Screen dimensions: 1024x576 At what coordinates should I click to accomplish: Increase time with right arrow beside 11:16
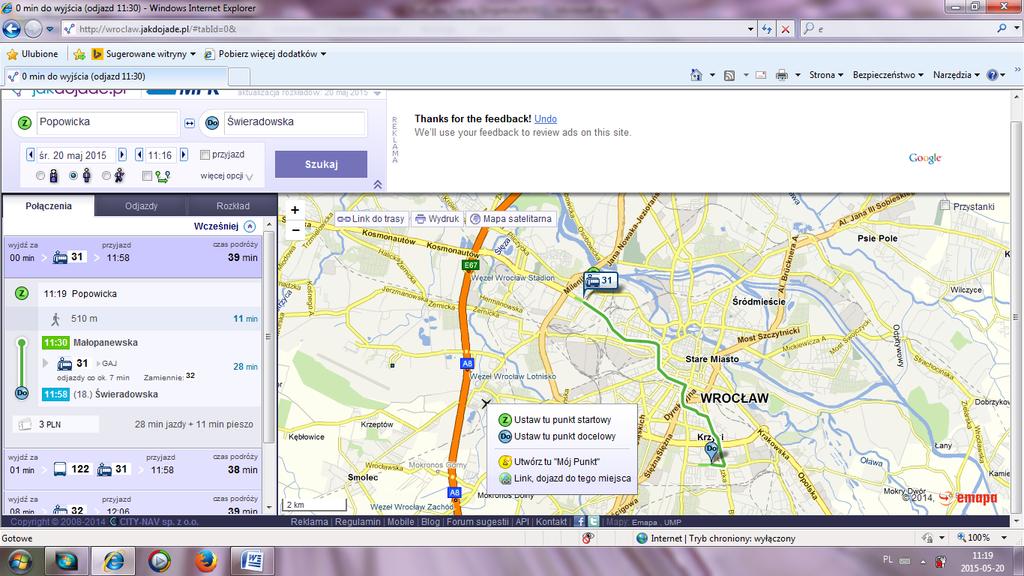click(184, 155)
